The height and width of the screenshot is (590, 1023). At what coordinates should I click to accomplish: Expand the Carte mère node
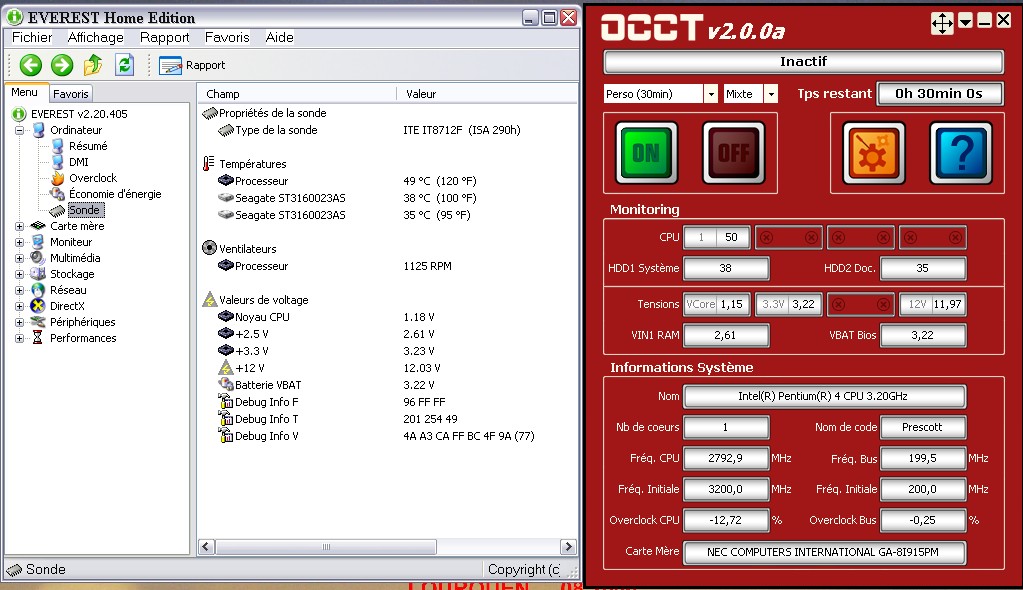pyautogui.click(x=20, y=226)
